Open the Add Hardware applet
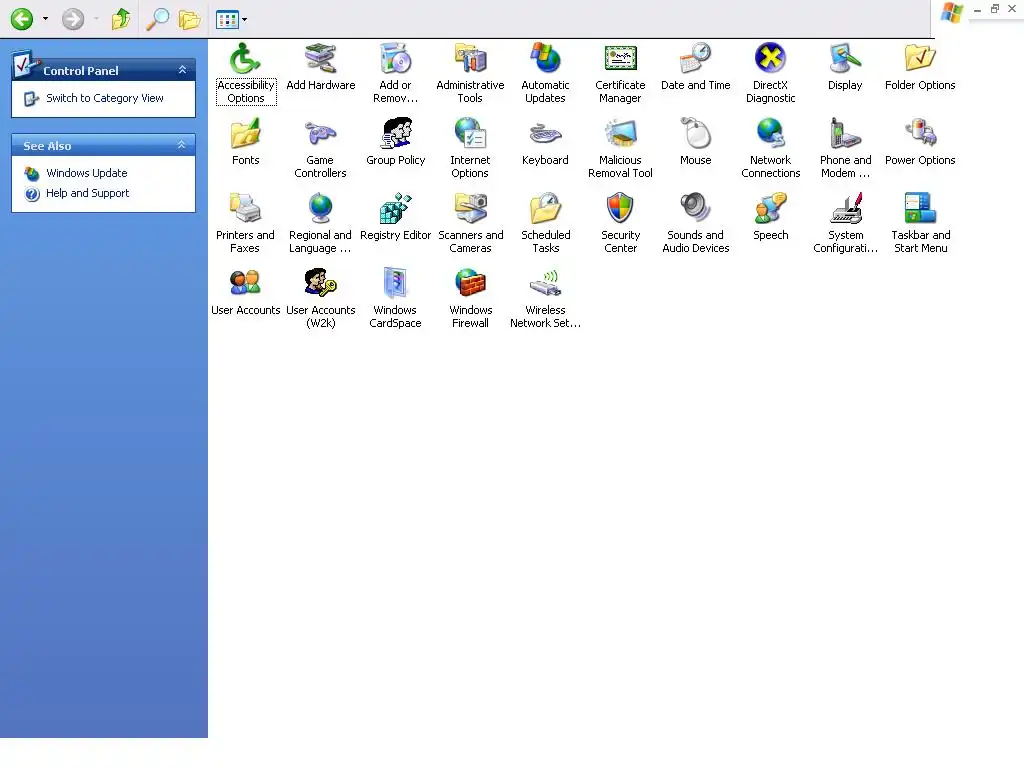Viewport: 1024px width, 768px height. pyautogui.click(x=321, y=67)
